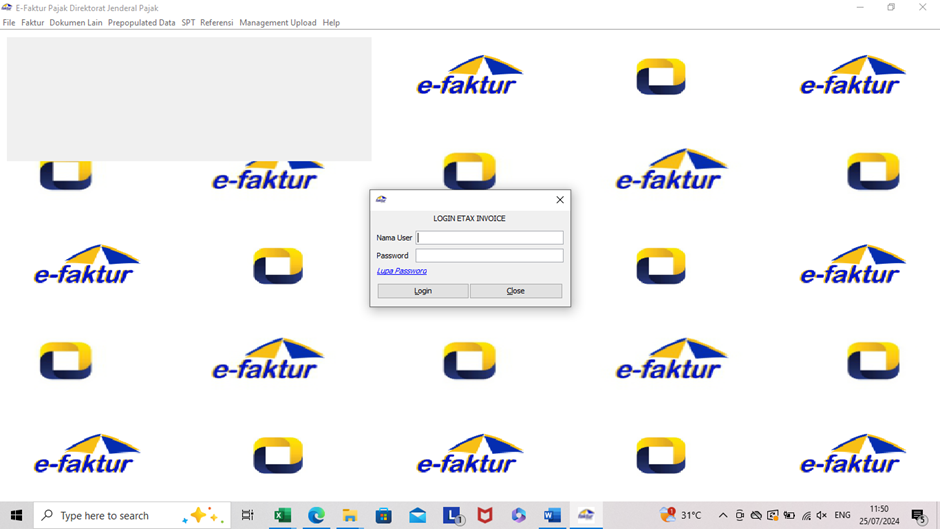Show hidden system tray icons

coord(723,515)
